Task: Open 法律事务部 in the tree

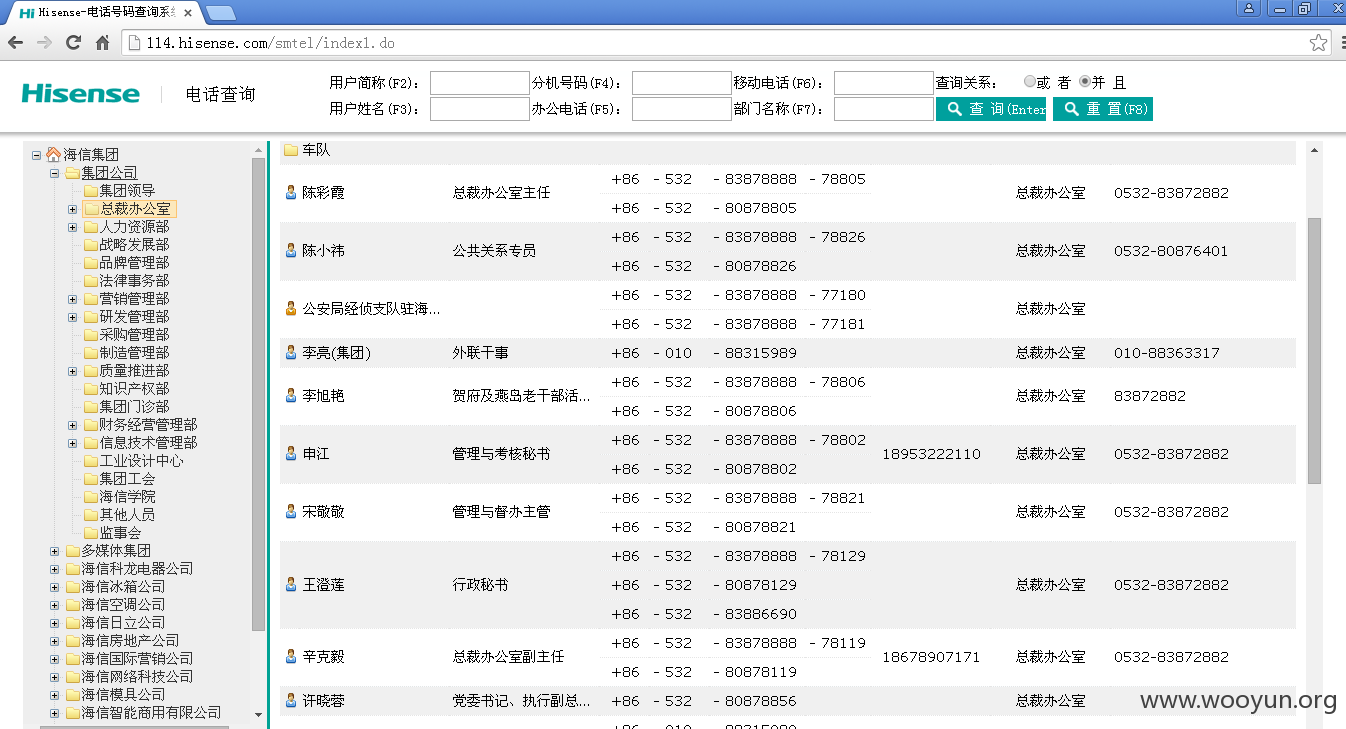Action: 134,281
